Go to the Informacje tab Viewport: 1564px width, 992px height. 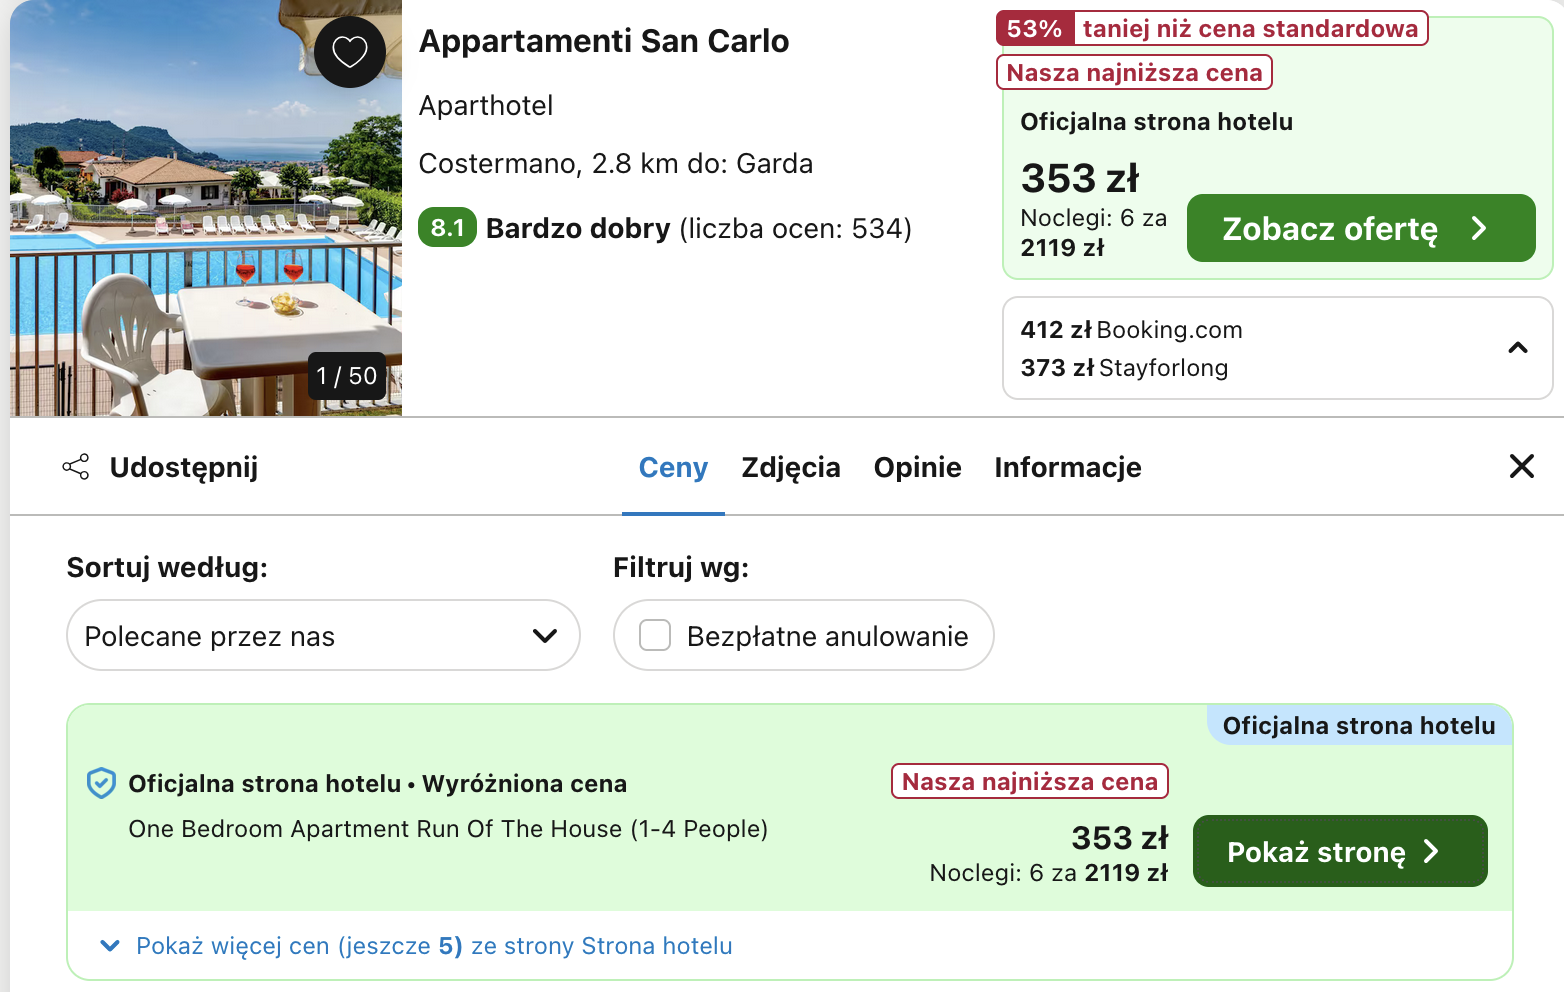pos(1067,467)
